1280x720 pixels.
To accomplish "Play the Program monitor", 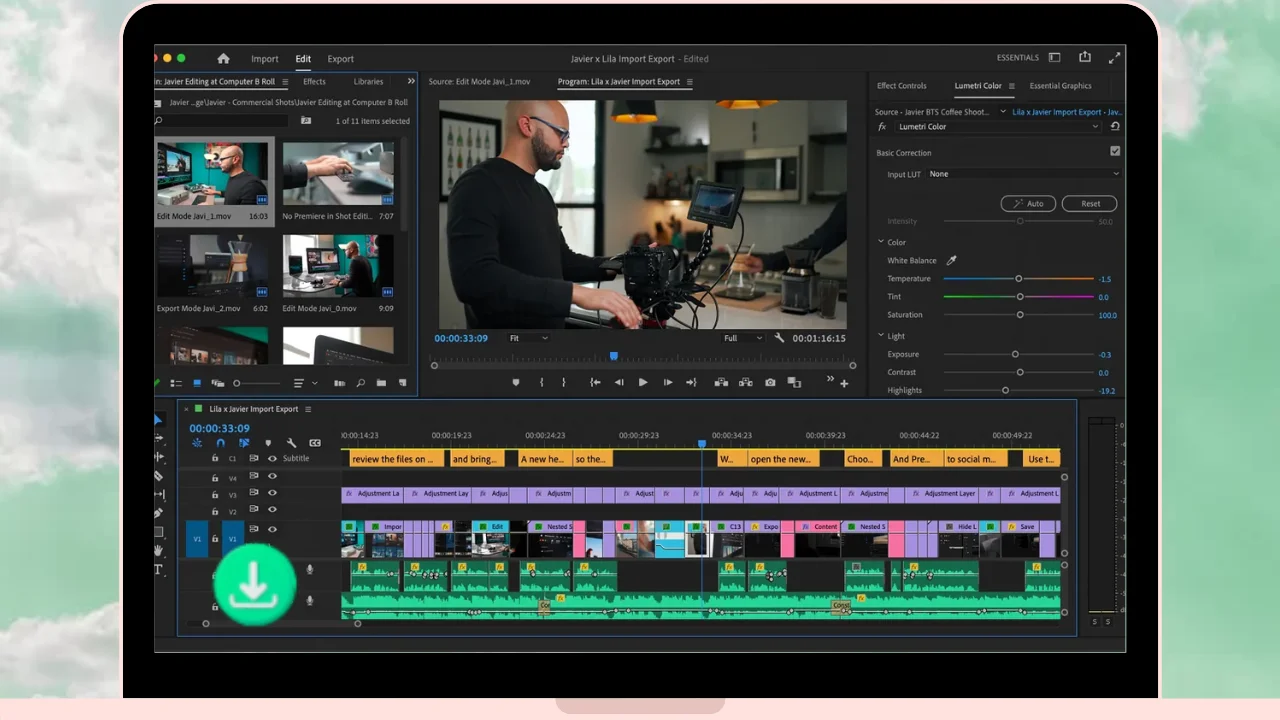I will (643, 382).
